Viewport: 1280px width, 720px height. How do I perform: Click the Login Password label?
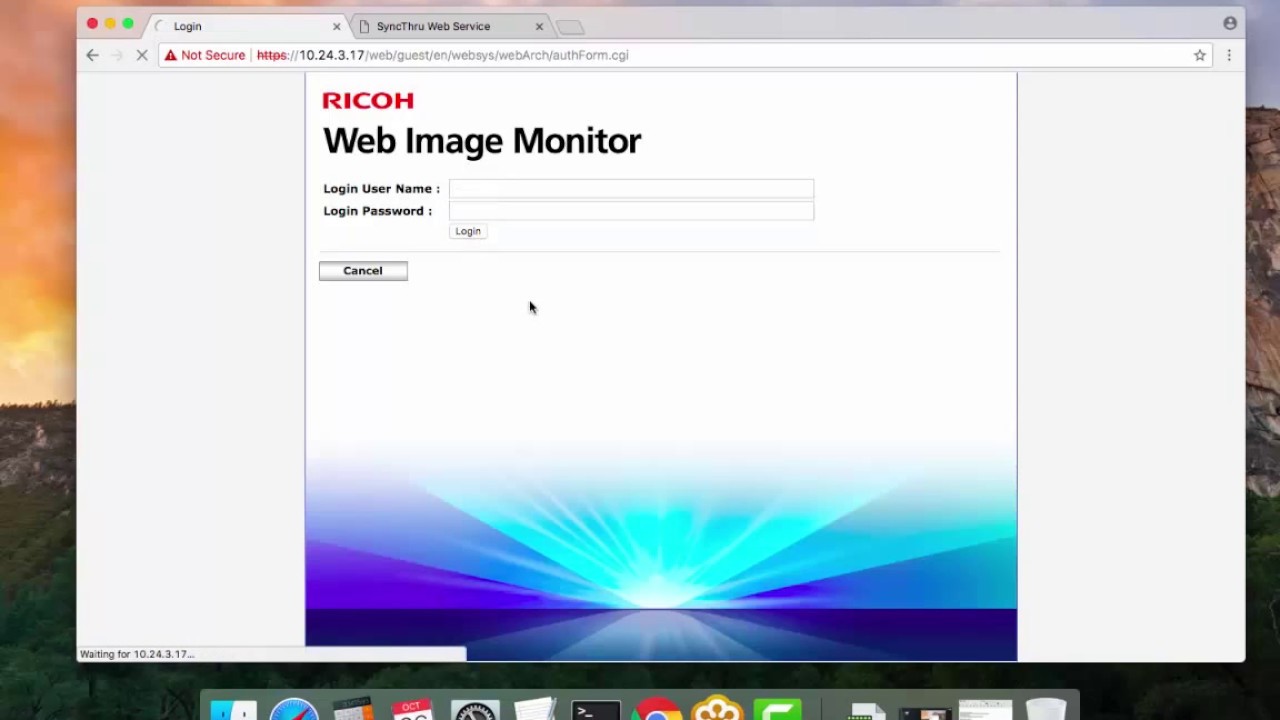coord(378,211)
